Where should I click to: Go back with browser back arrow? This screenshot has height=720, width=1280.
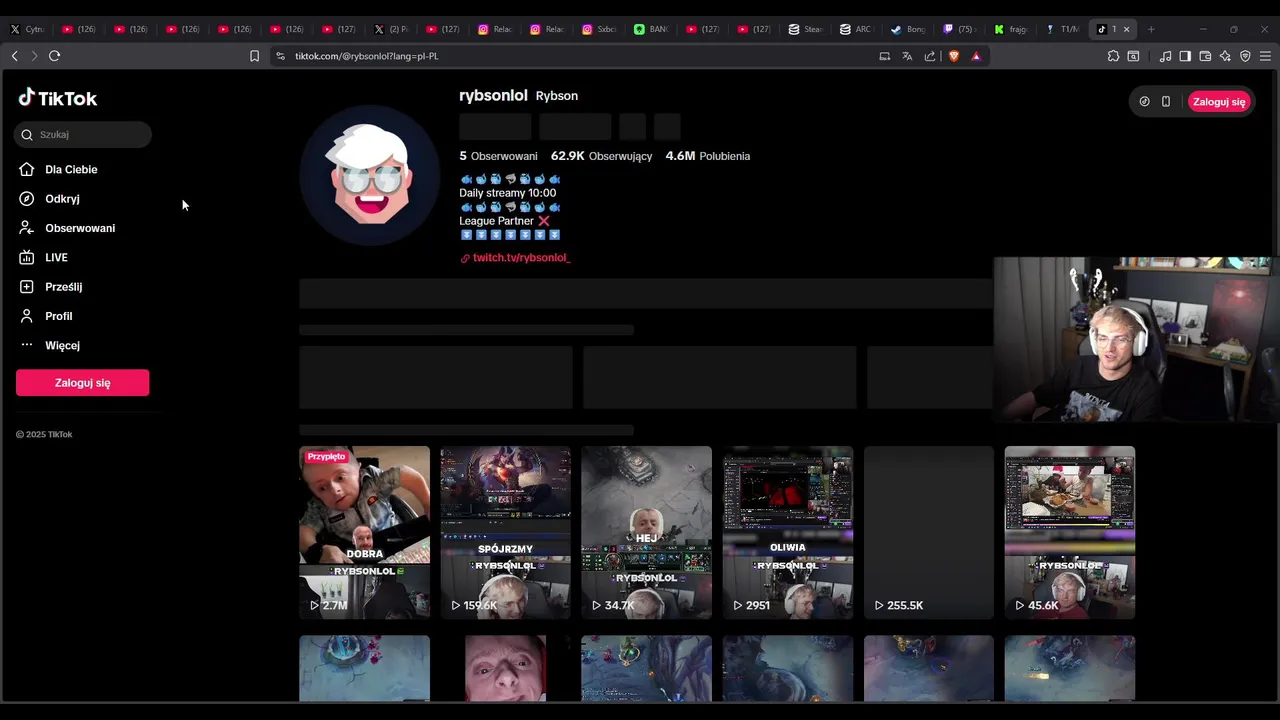14,56
